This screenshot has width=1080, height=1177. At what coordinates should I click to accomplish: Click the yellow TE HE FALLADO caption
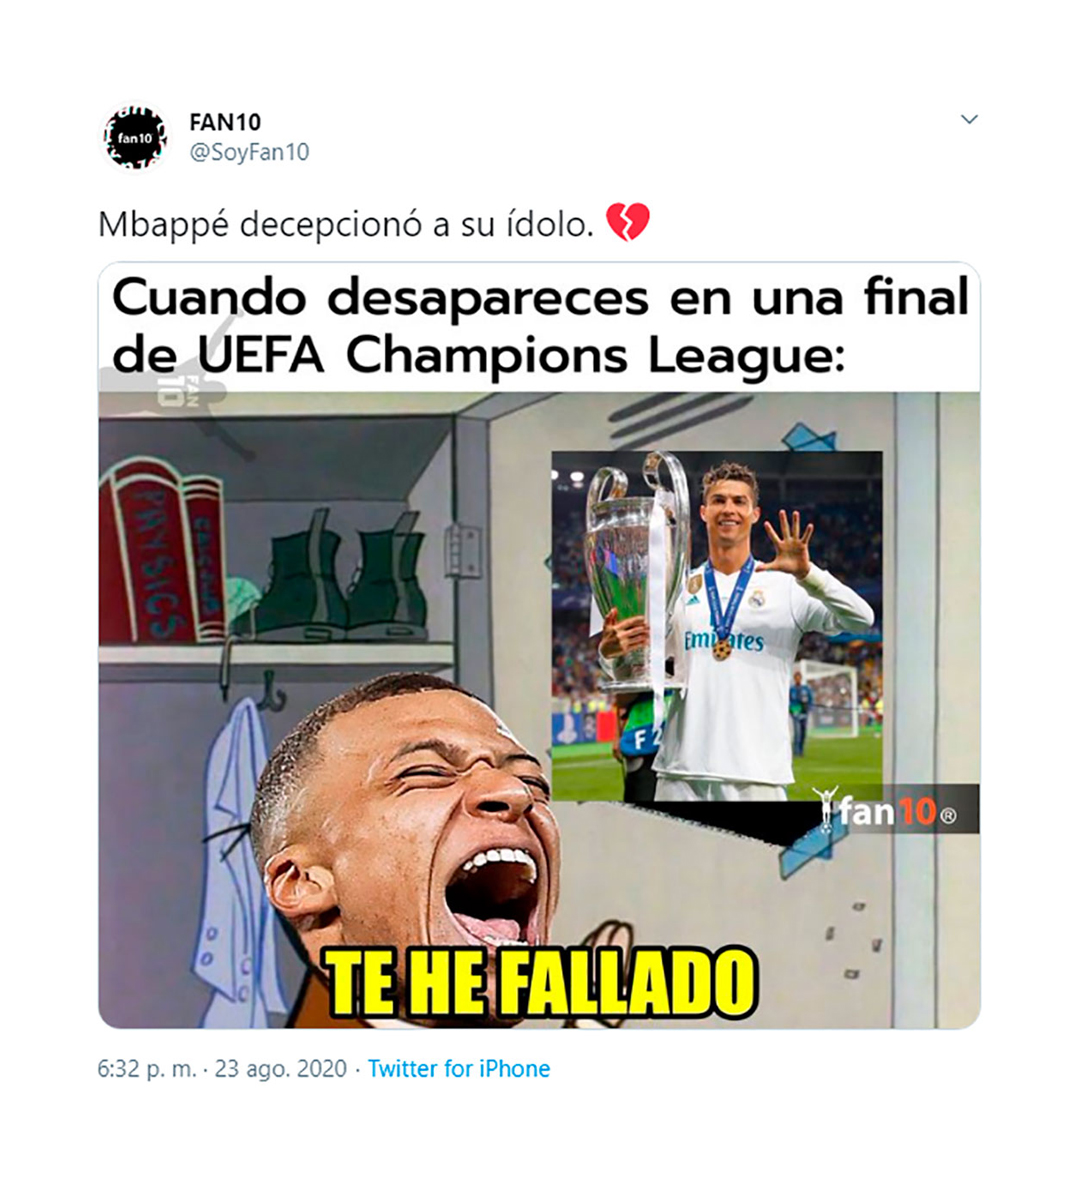click(540, 983)
